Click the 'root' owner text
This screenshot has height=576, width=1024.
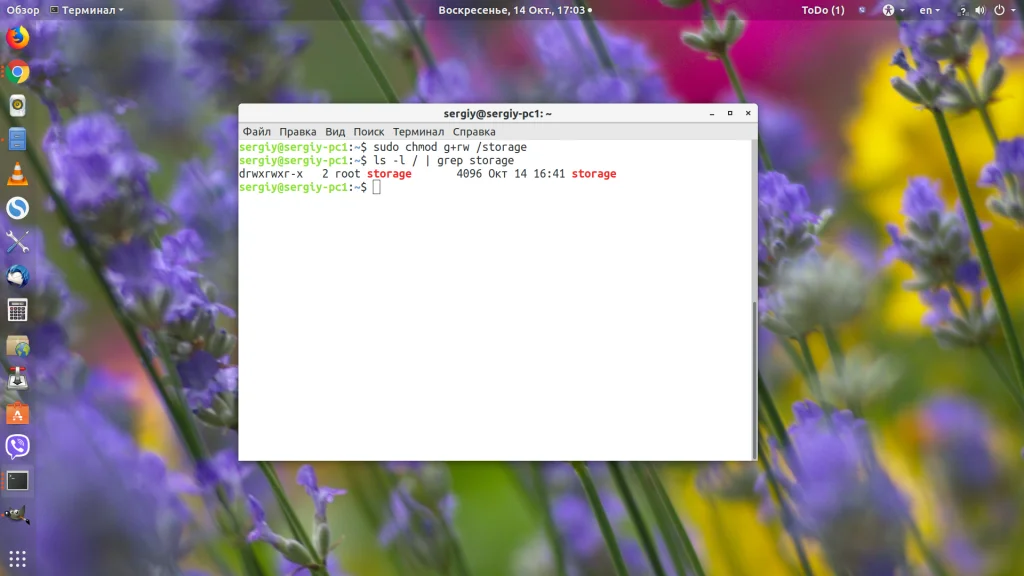pos(347,174)
